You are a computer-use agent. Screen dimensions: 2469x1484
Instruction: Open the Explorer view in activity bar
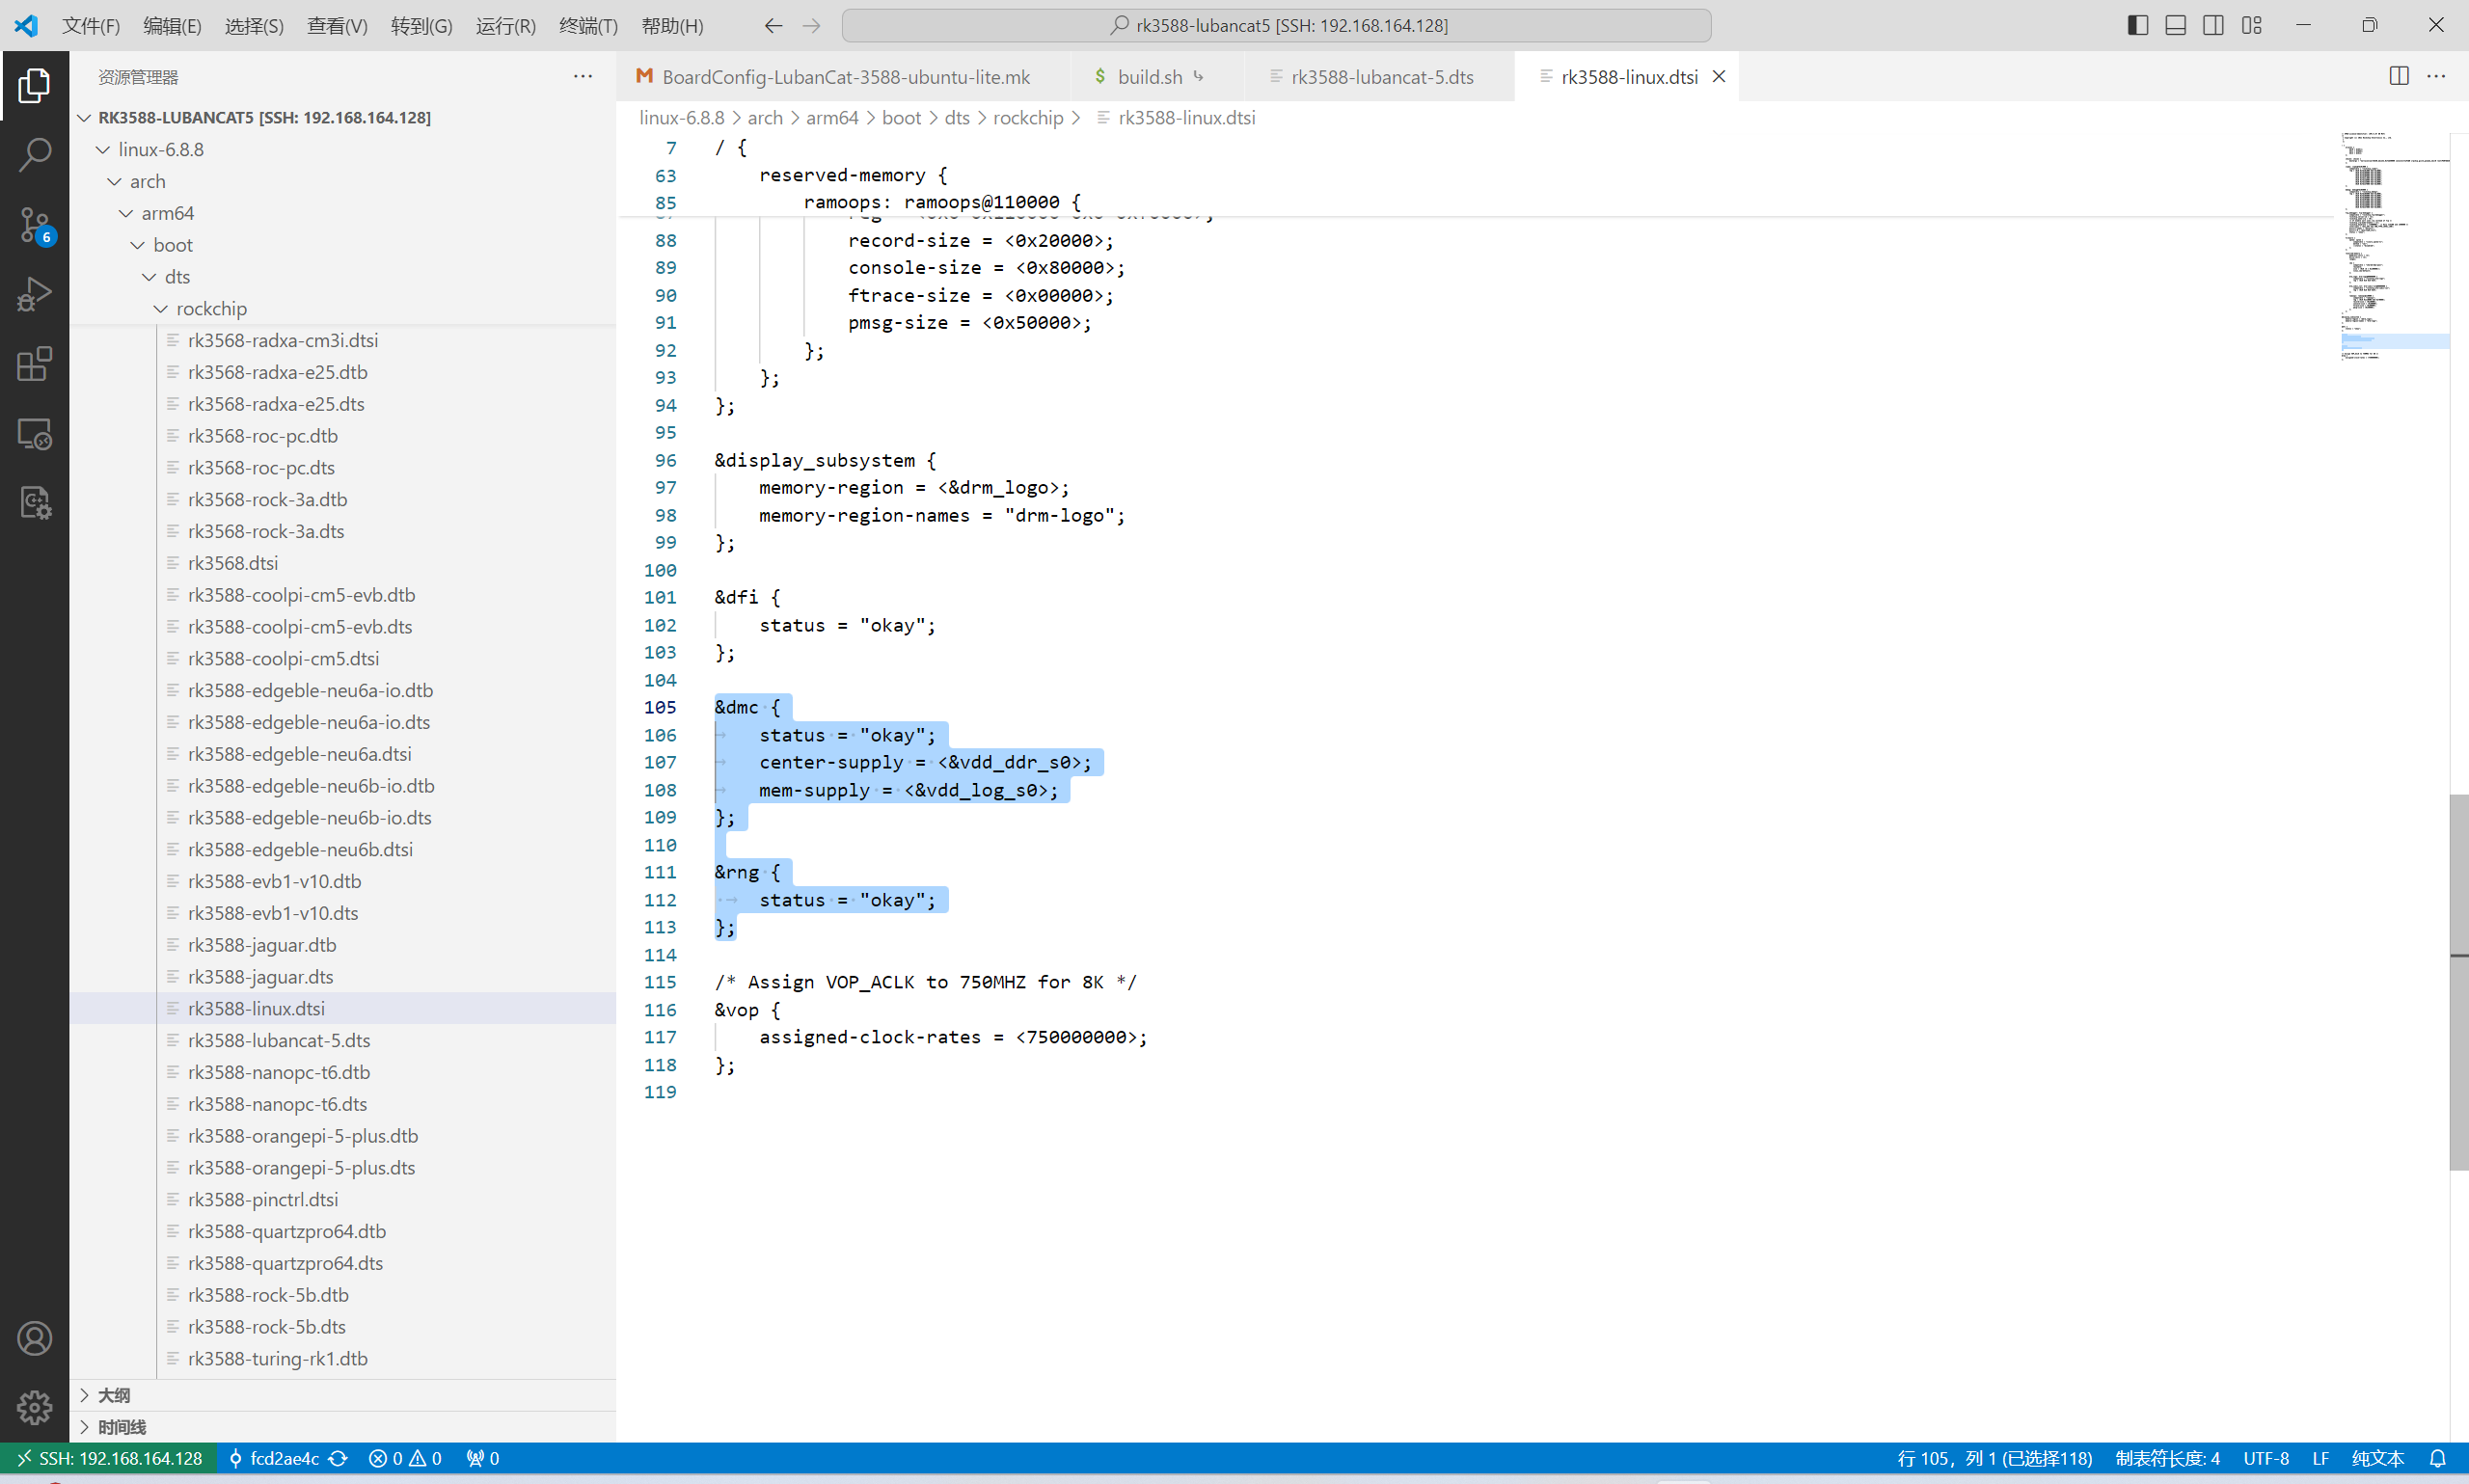(34, 85)
